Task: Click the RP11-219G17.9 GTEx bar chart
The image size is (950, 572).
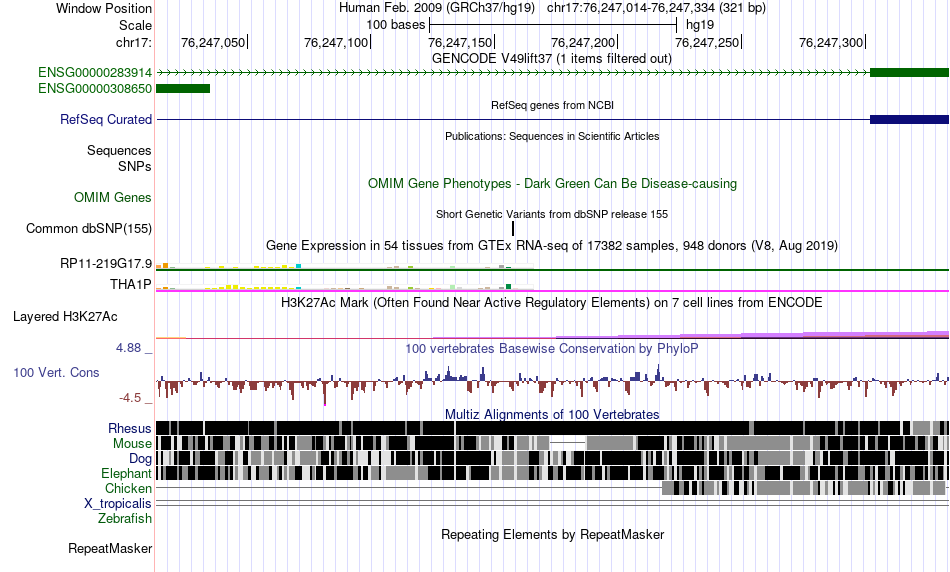Action: [x=345, y=265]
